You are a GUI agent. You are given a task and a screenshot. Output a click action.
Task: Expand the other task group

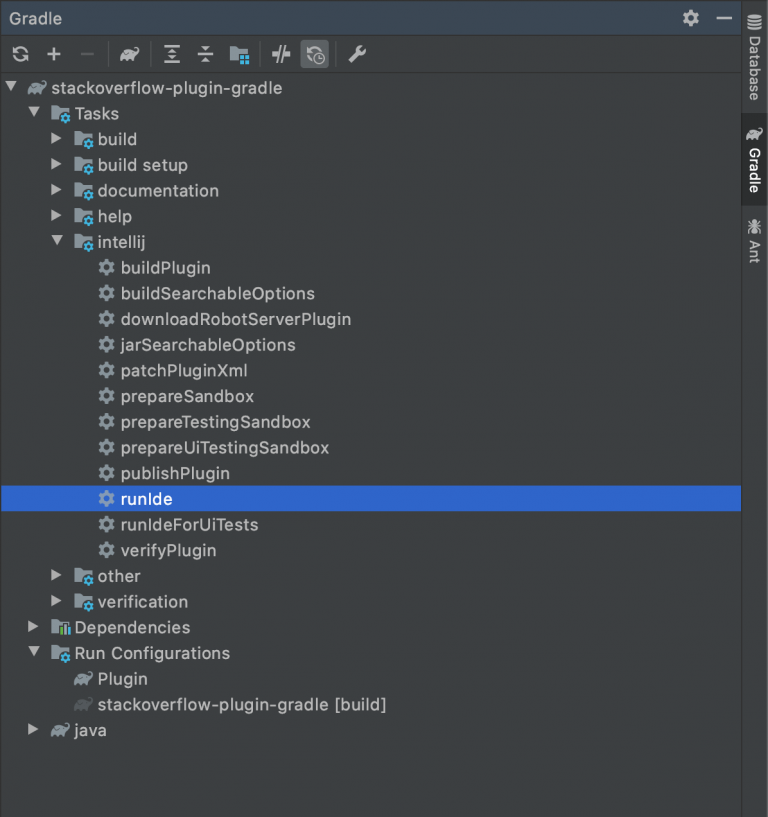point(56,575)
